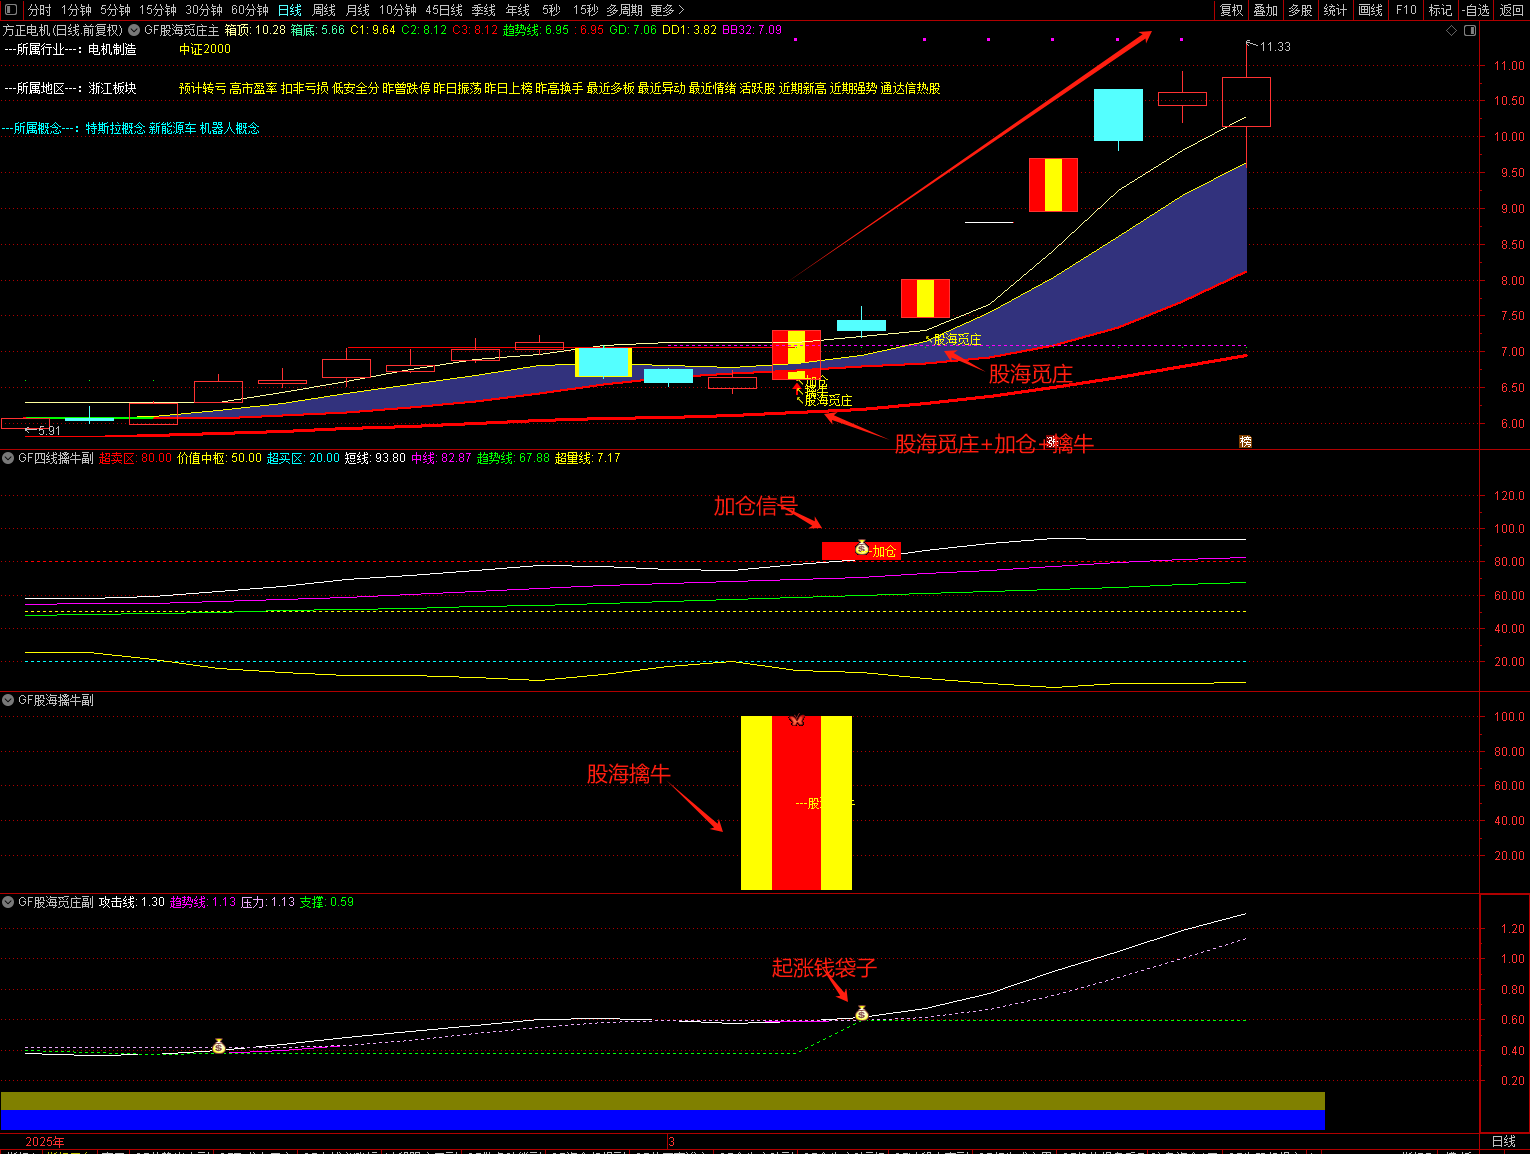The height and width of the screenshot is (1154, 1530).
Task: Open the 画线 drawing tools
Action: pos(1371,10)
